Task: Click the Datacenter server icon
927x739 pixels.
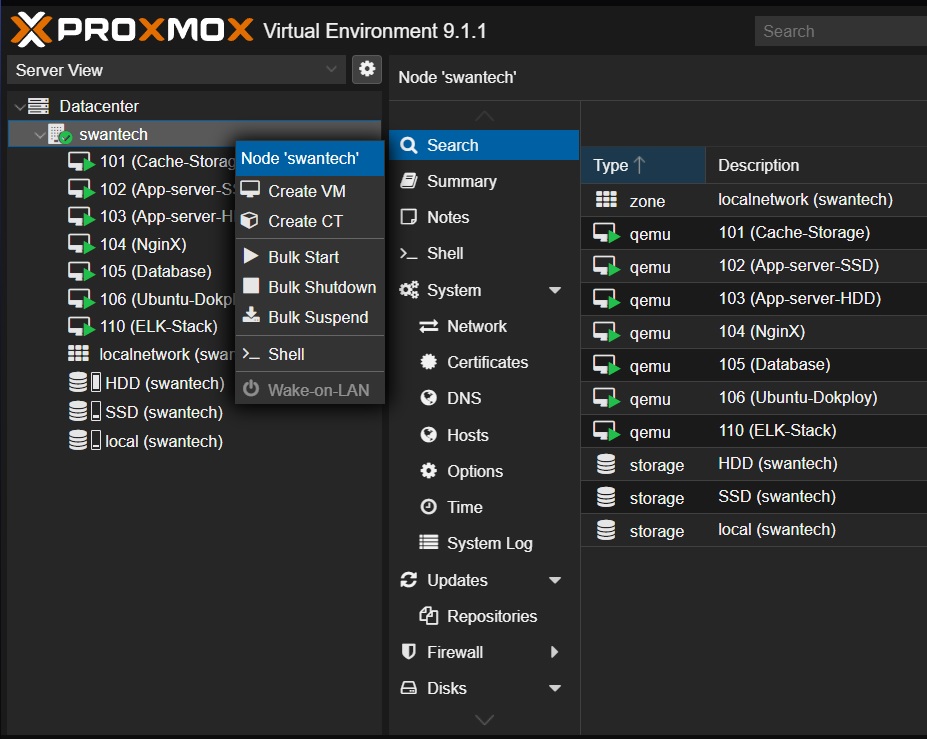Action: (39, 106)
